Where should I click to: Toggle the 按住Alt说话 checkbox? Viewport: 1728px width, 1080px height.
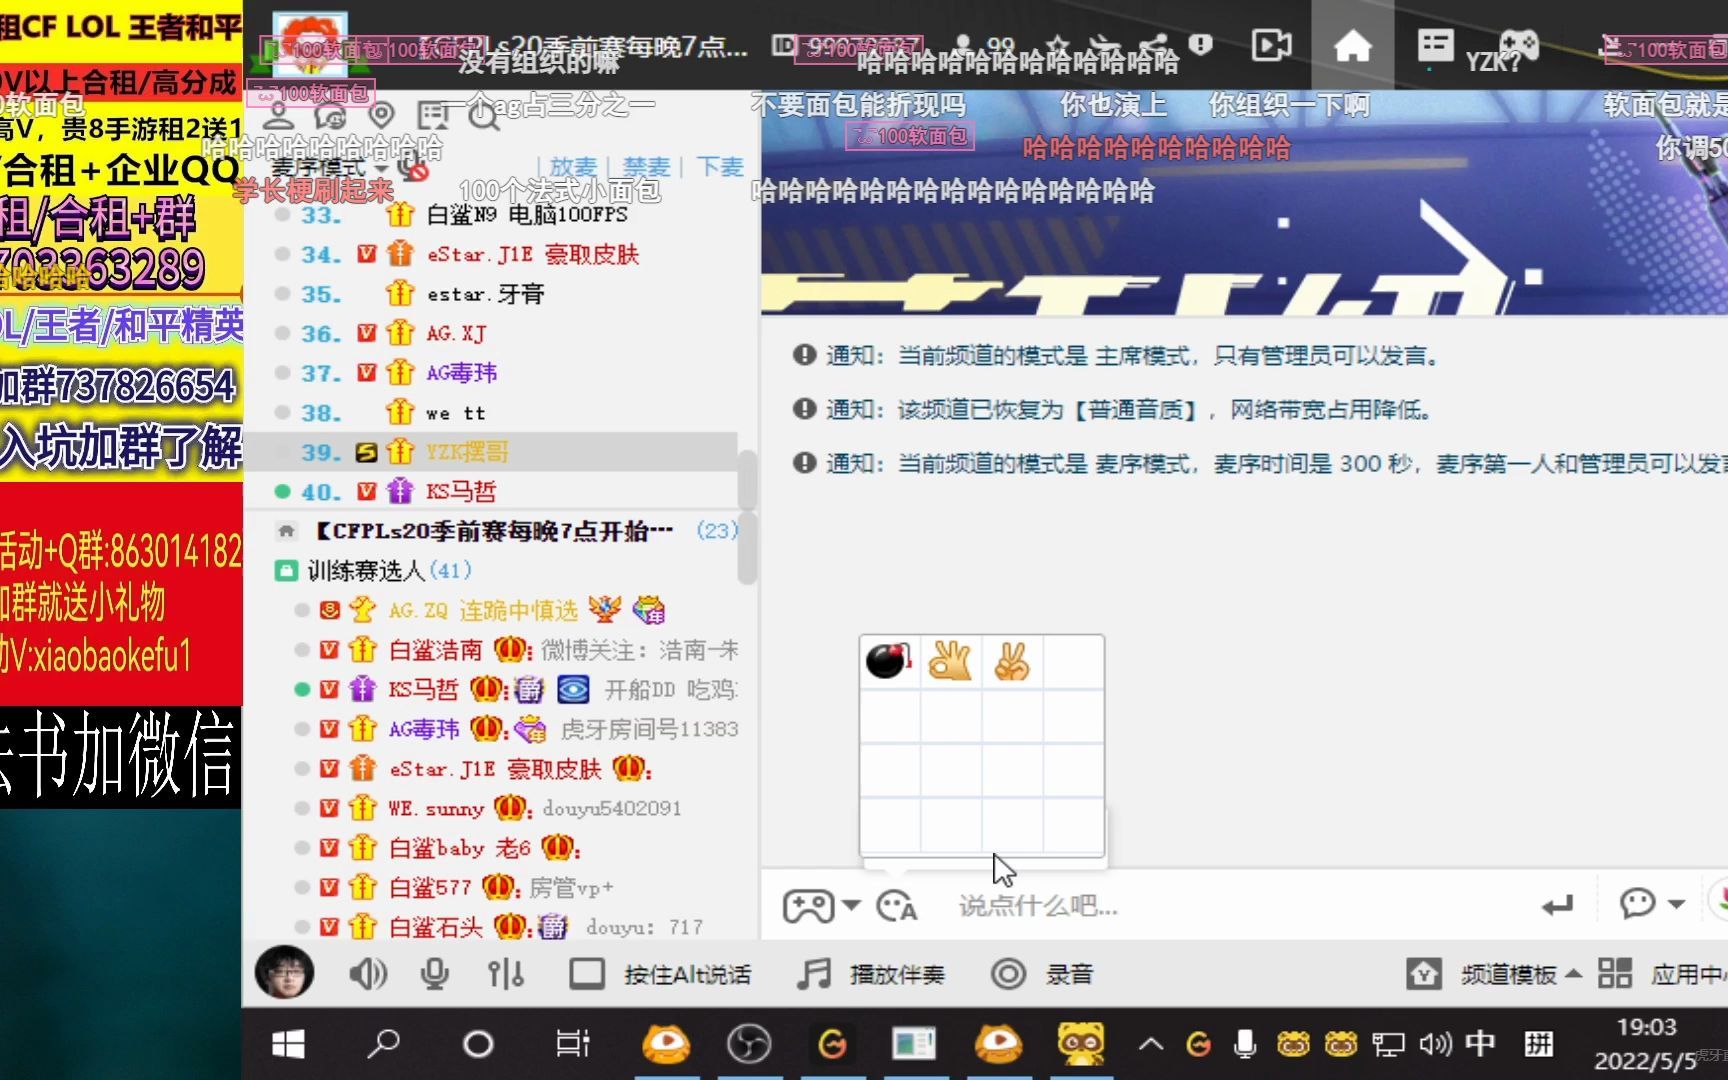tap(587, 974)
